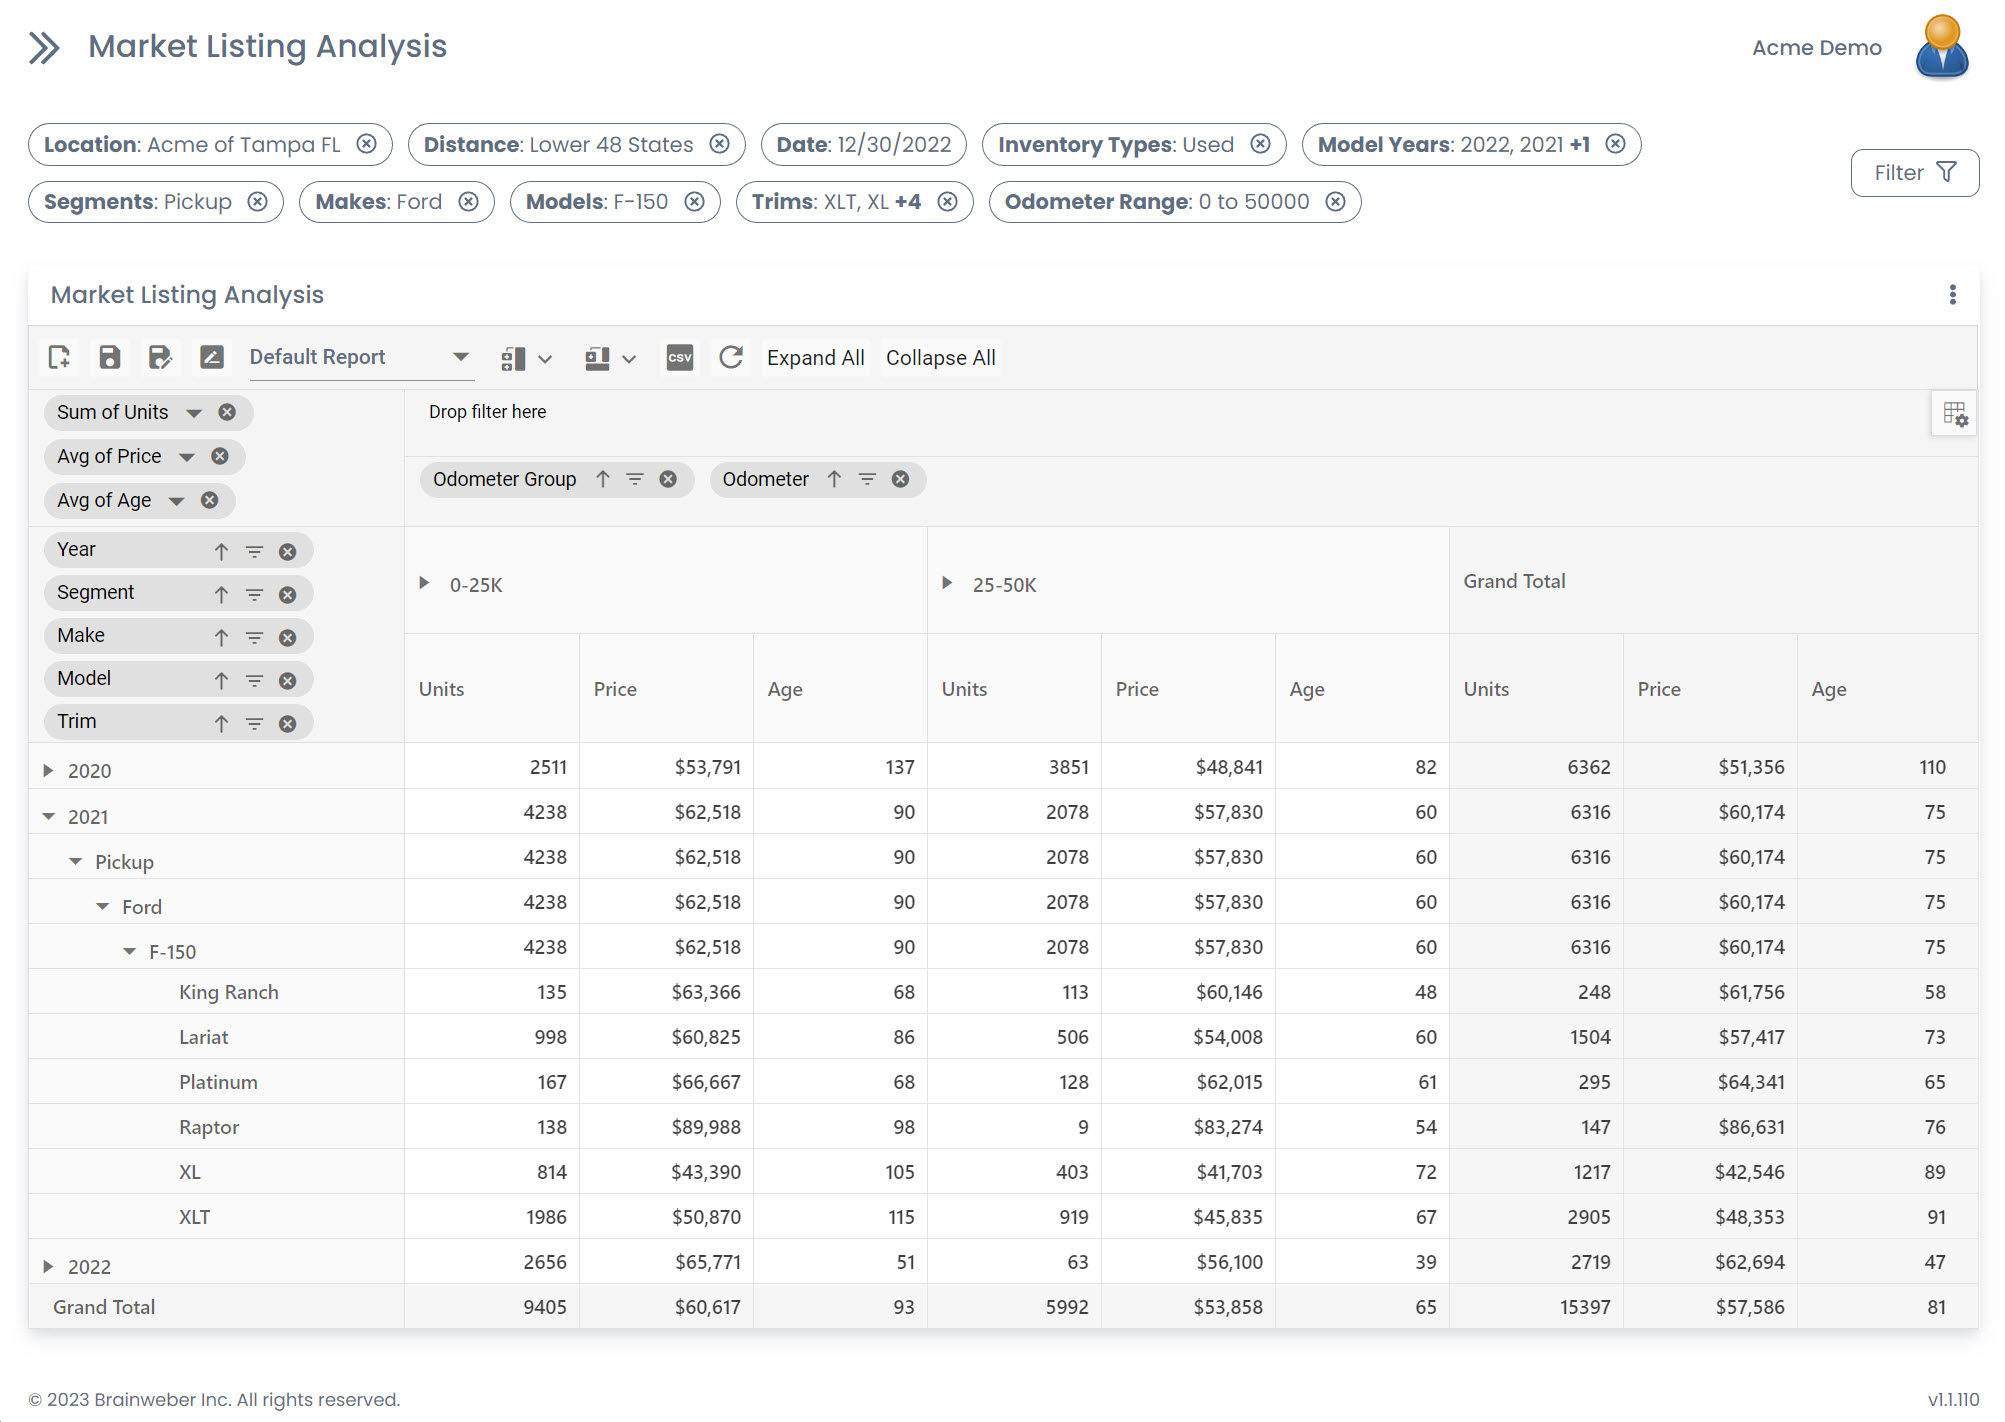
Task: Open filter for the Trim field
Action: (x=254, y=723)
